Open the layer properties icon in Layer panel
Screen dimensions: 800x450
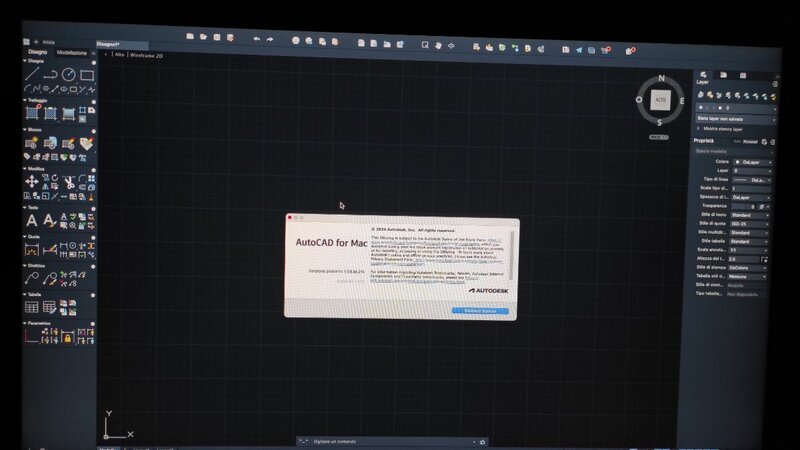click(701, 94)
